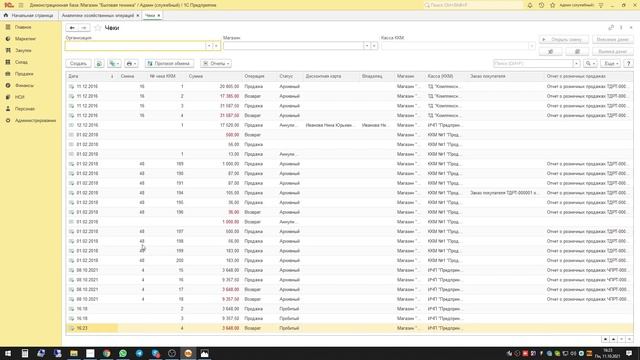The height and width of the screenshot is (360, 640).
Task: Open WhatsApp from the taskbar
Action: (x=123, y=353)
